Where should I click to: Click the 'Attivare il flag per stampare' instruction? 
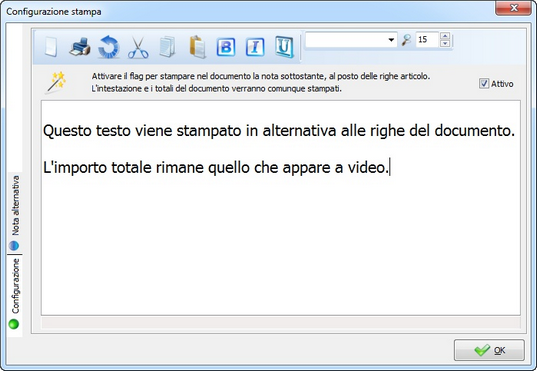261,82
